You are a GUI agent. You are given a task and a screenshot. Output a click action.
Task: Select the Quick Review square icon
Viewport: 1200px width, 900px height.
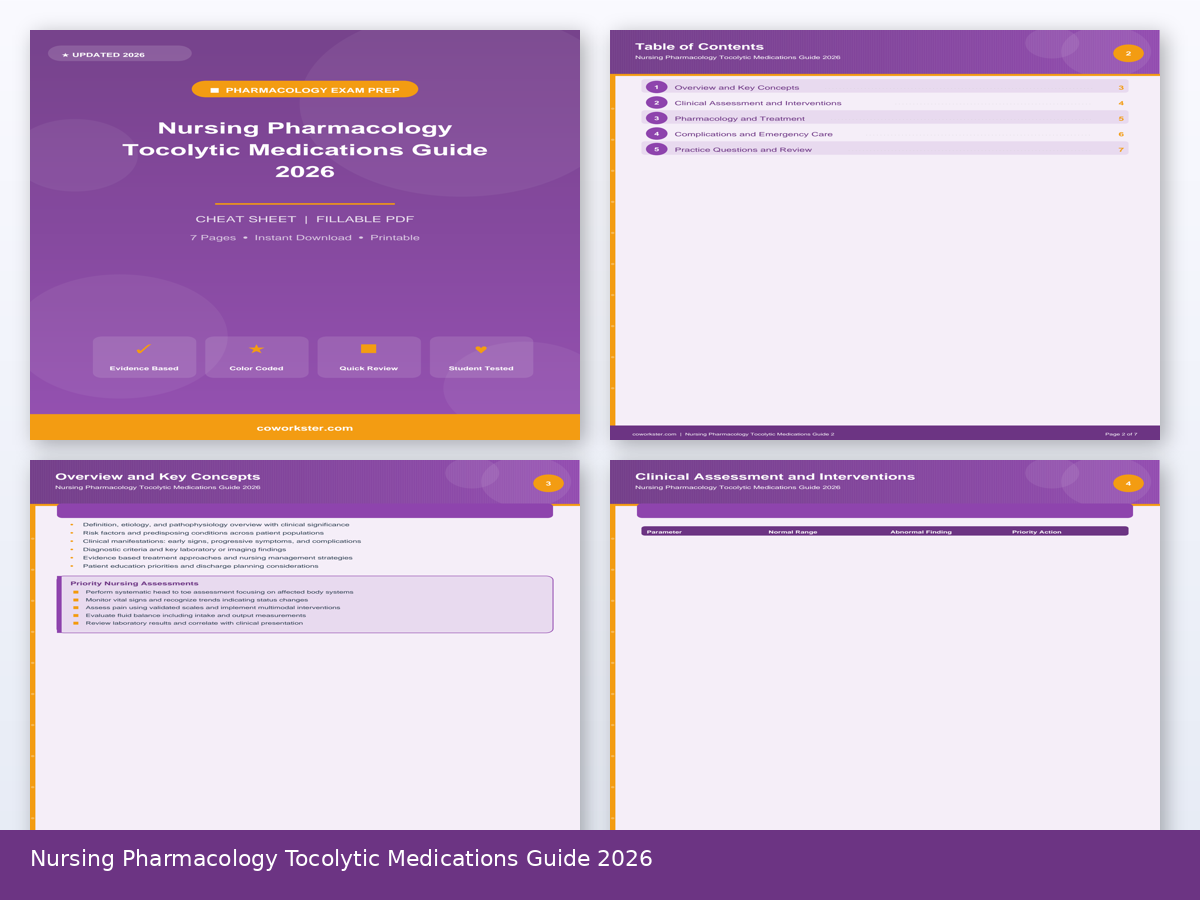[x=369, y=350]
